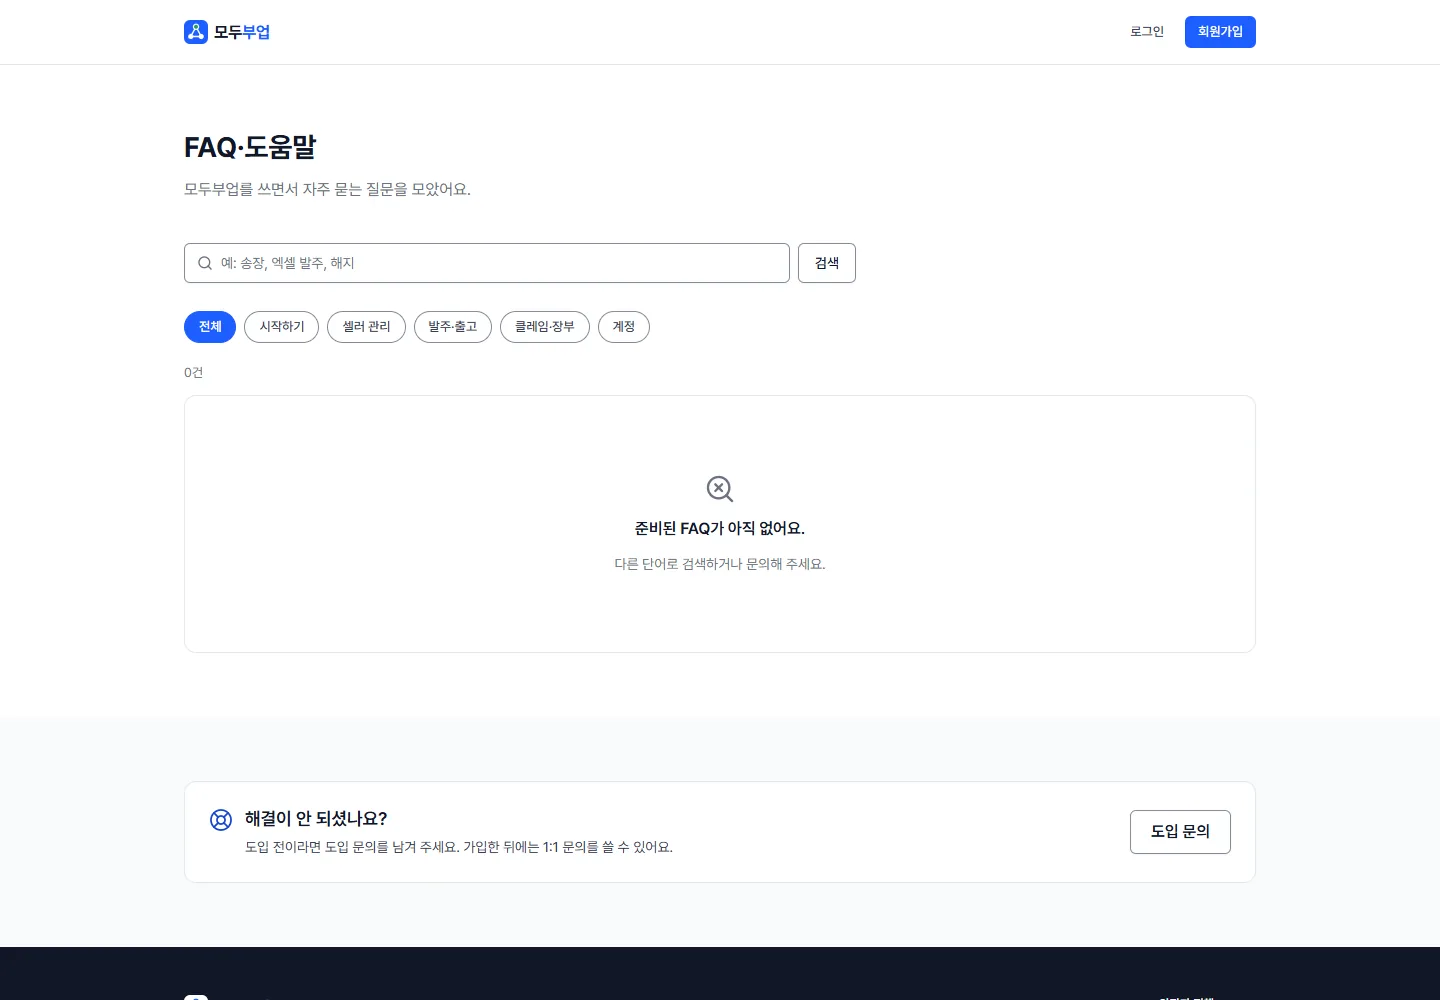Click the '준비된 FAQ가 아직 없어요.' message
1440x1000 pixels.
[720, 528]
